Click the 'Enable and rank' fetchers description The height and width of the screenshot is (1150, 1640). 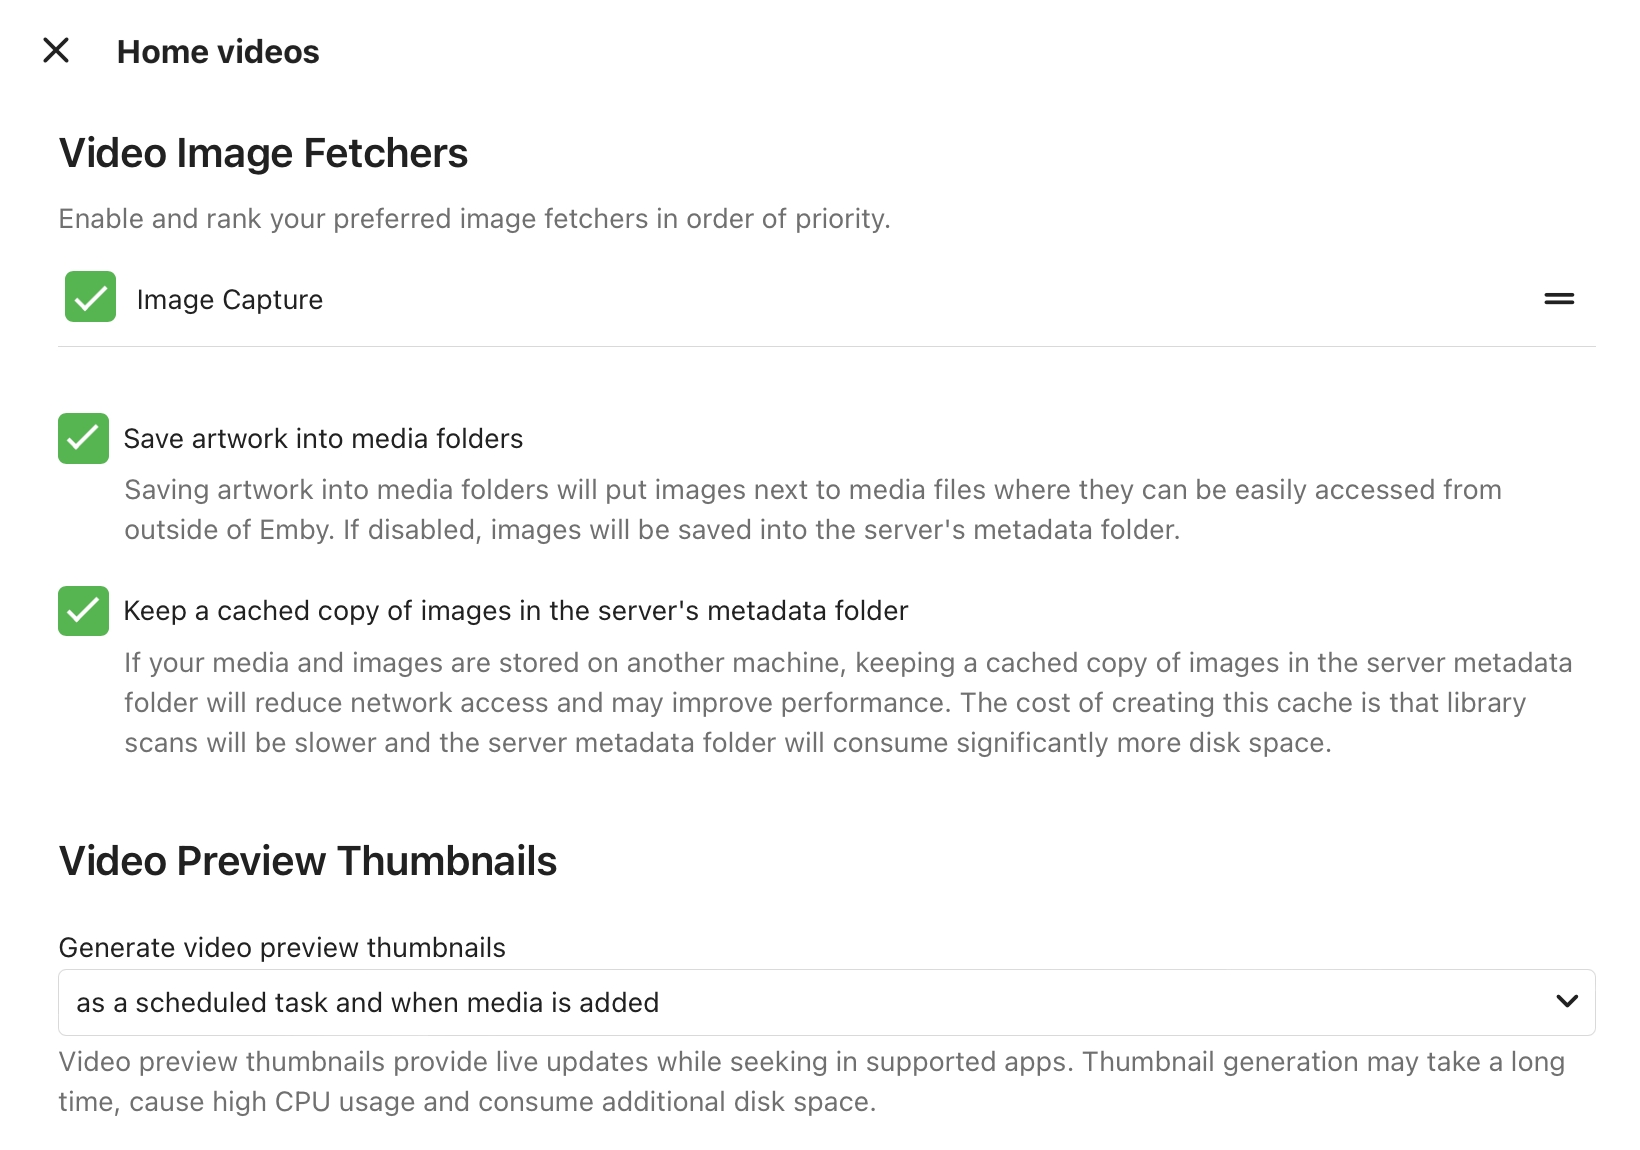(x=474, y=219)
